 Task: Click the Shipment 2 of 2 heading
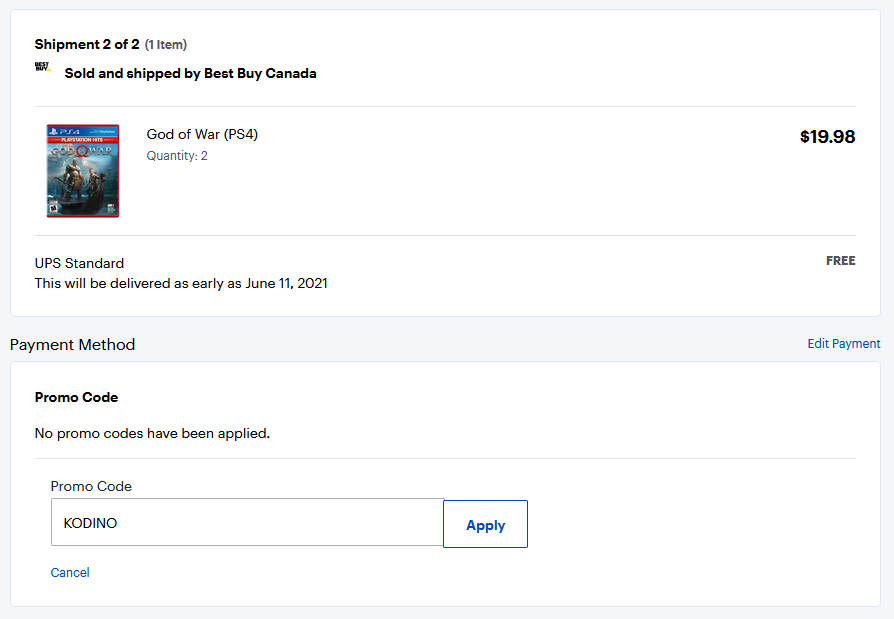click(x=87, y=44)
